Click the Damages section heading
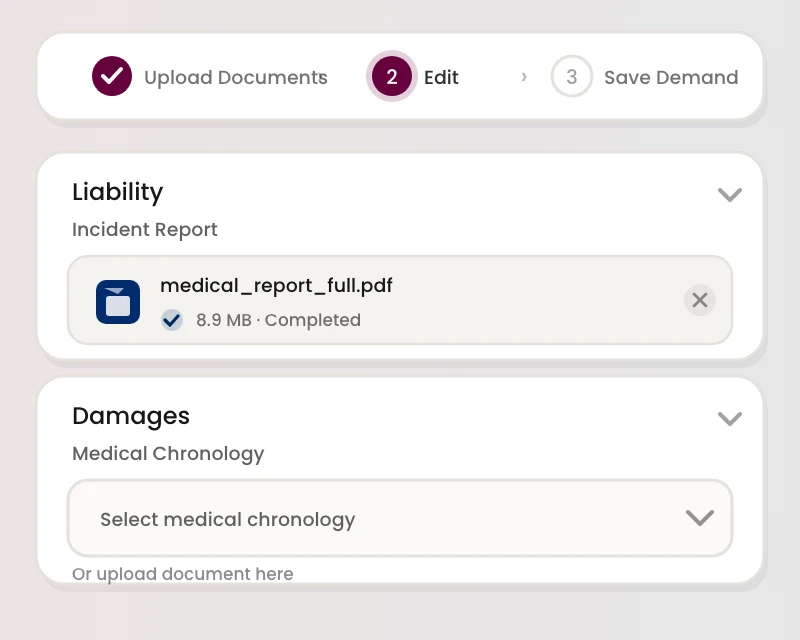Screen dimensions: 800x640 tap(131, 416)
